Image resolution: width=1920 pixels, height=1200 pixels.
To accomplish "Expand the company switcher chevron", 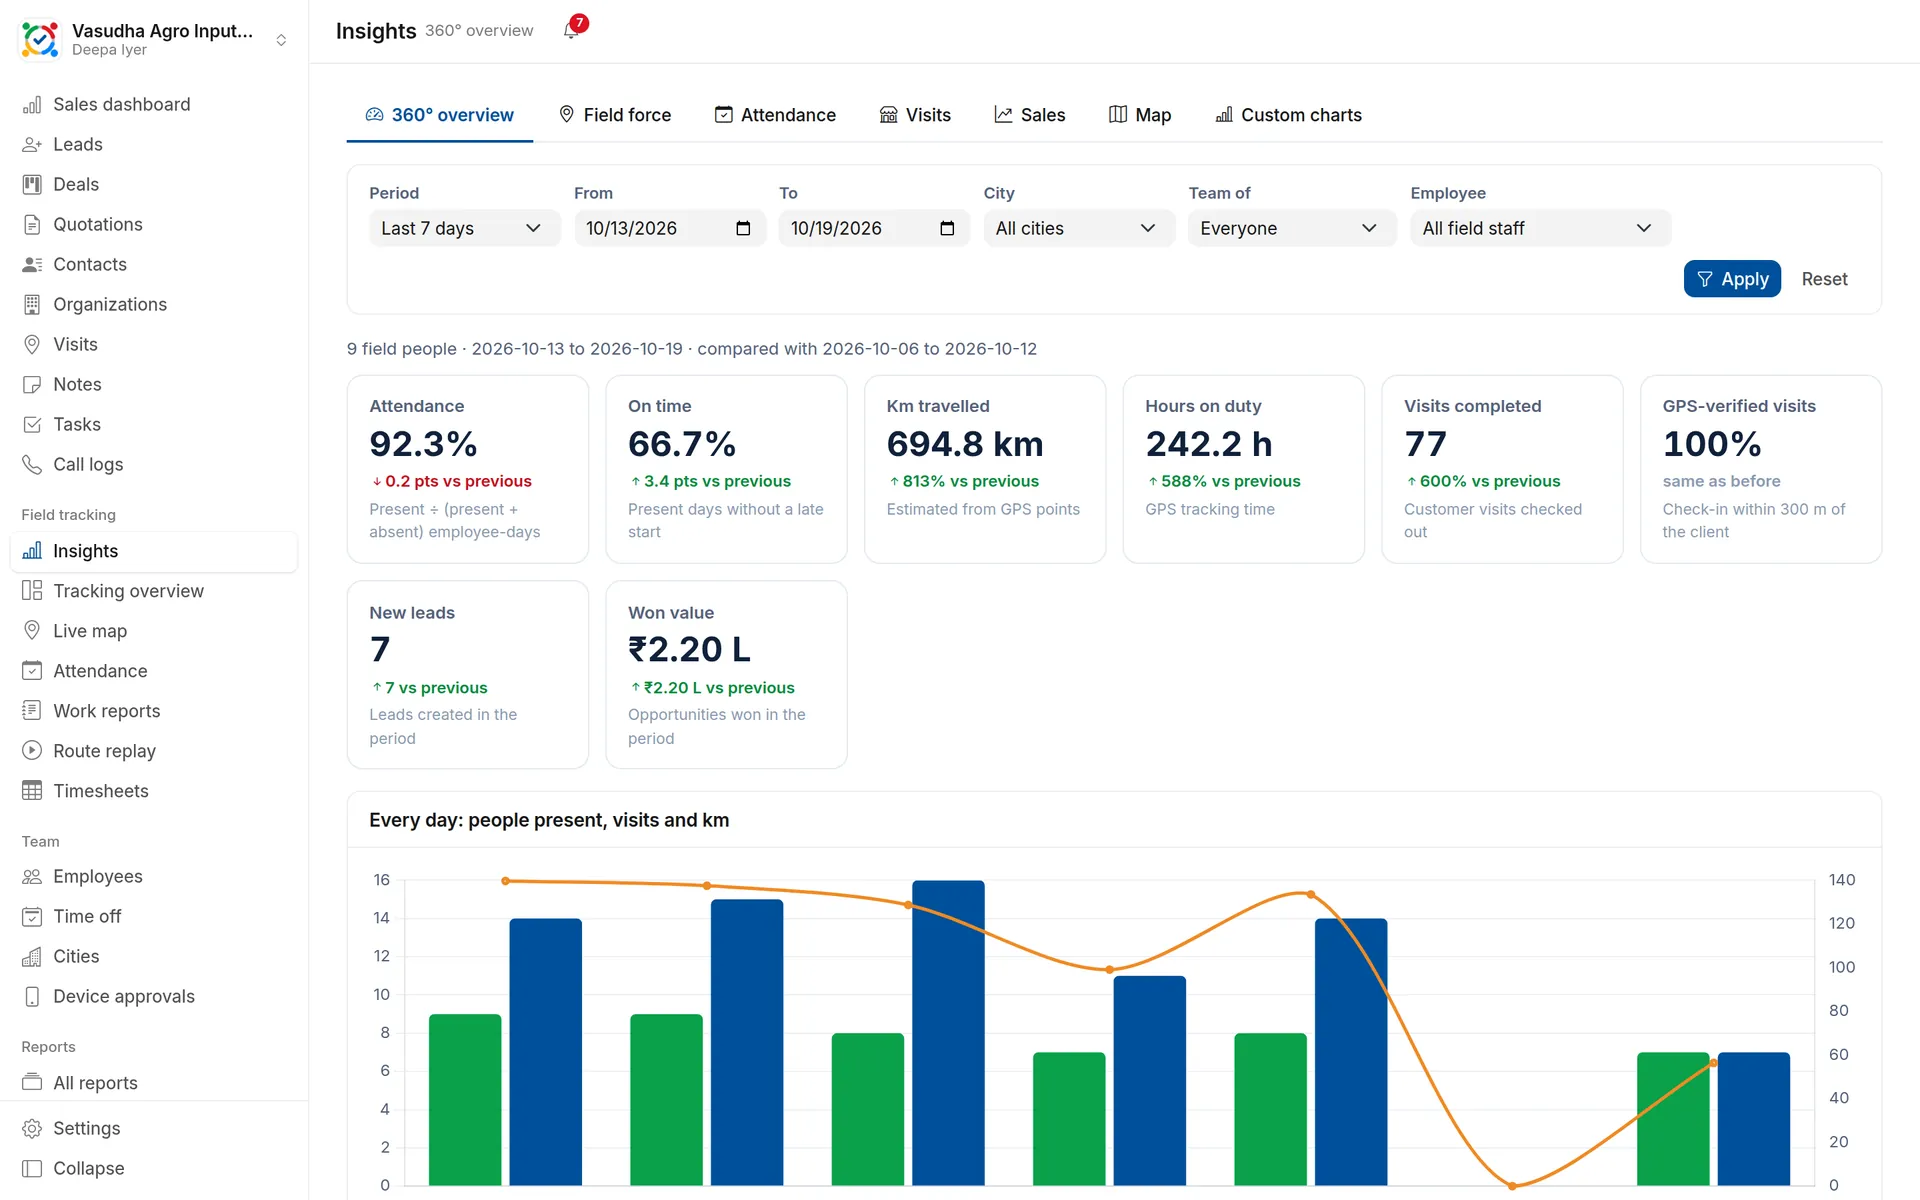I will coord(281,40).
